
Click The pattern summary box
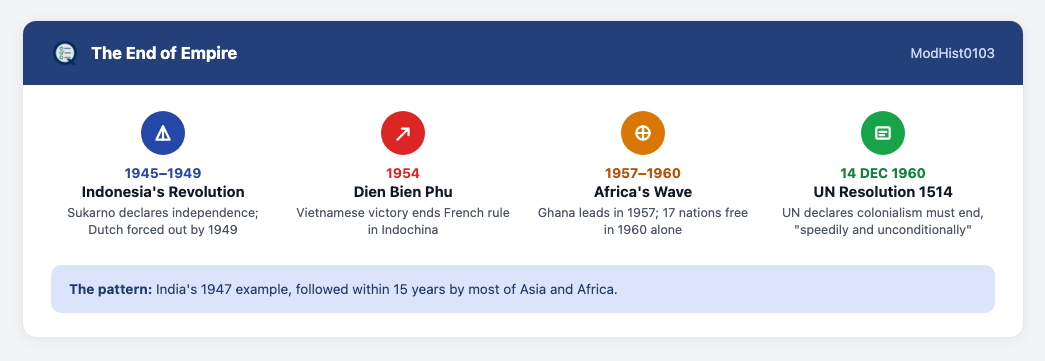[x=522, y=289]
